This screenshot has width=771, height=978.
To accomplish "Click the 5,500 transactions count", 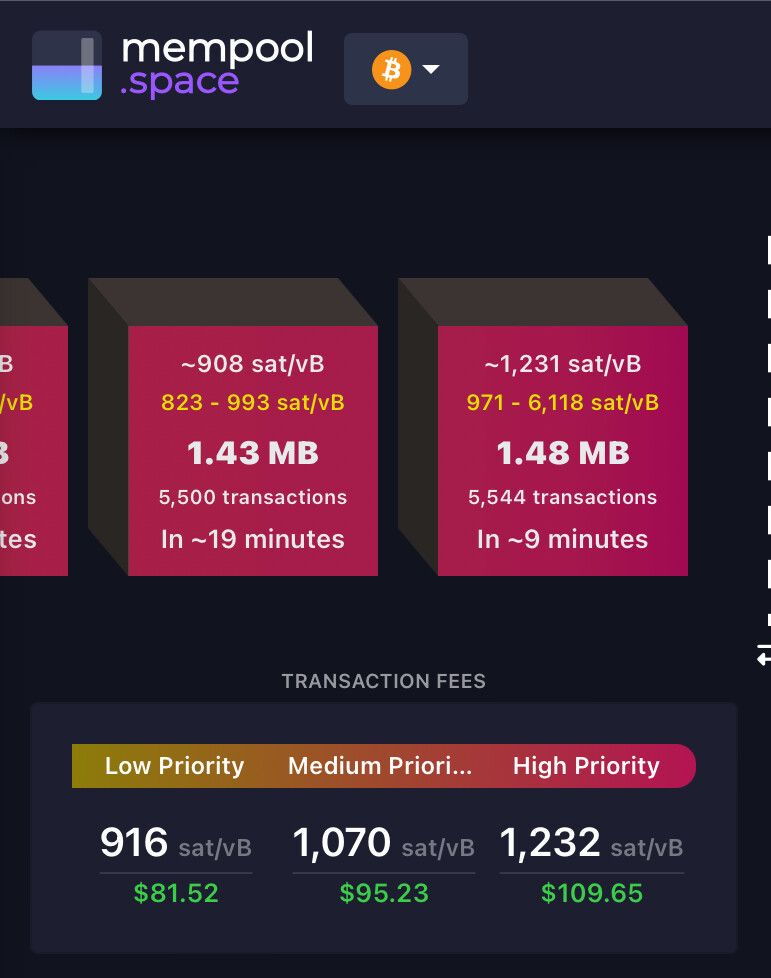I will [x=252, y=497].
